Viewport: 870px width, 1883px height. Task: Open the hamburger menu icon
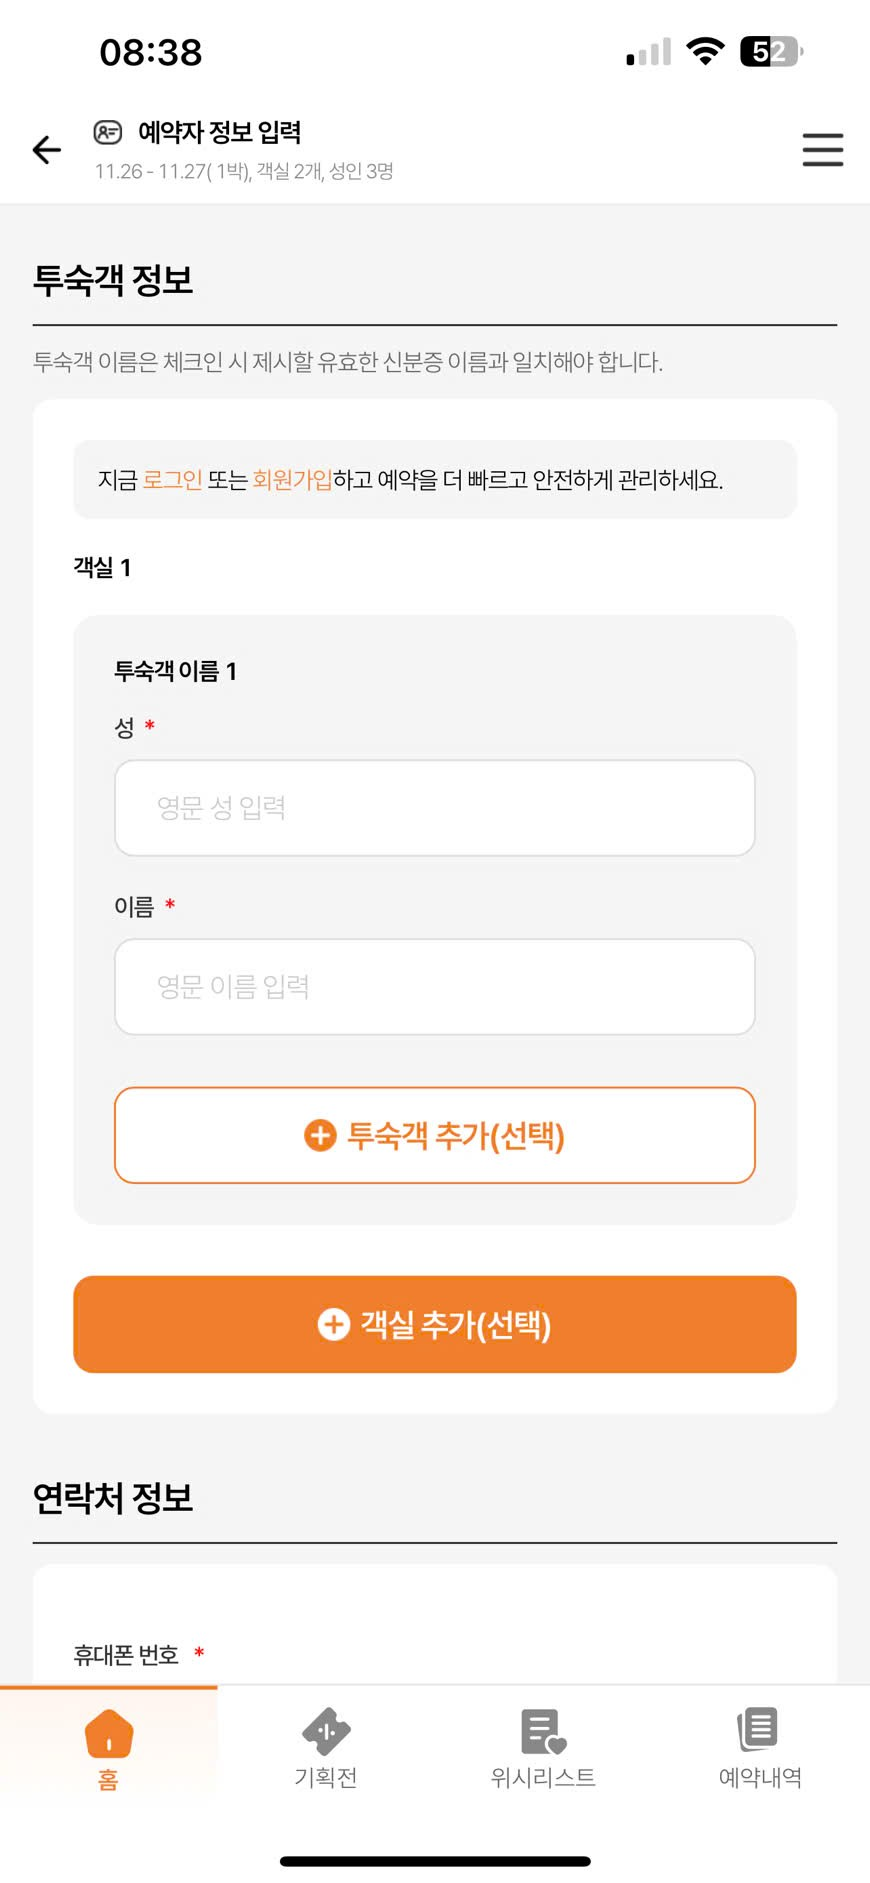[x=822, y=150]
